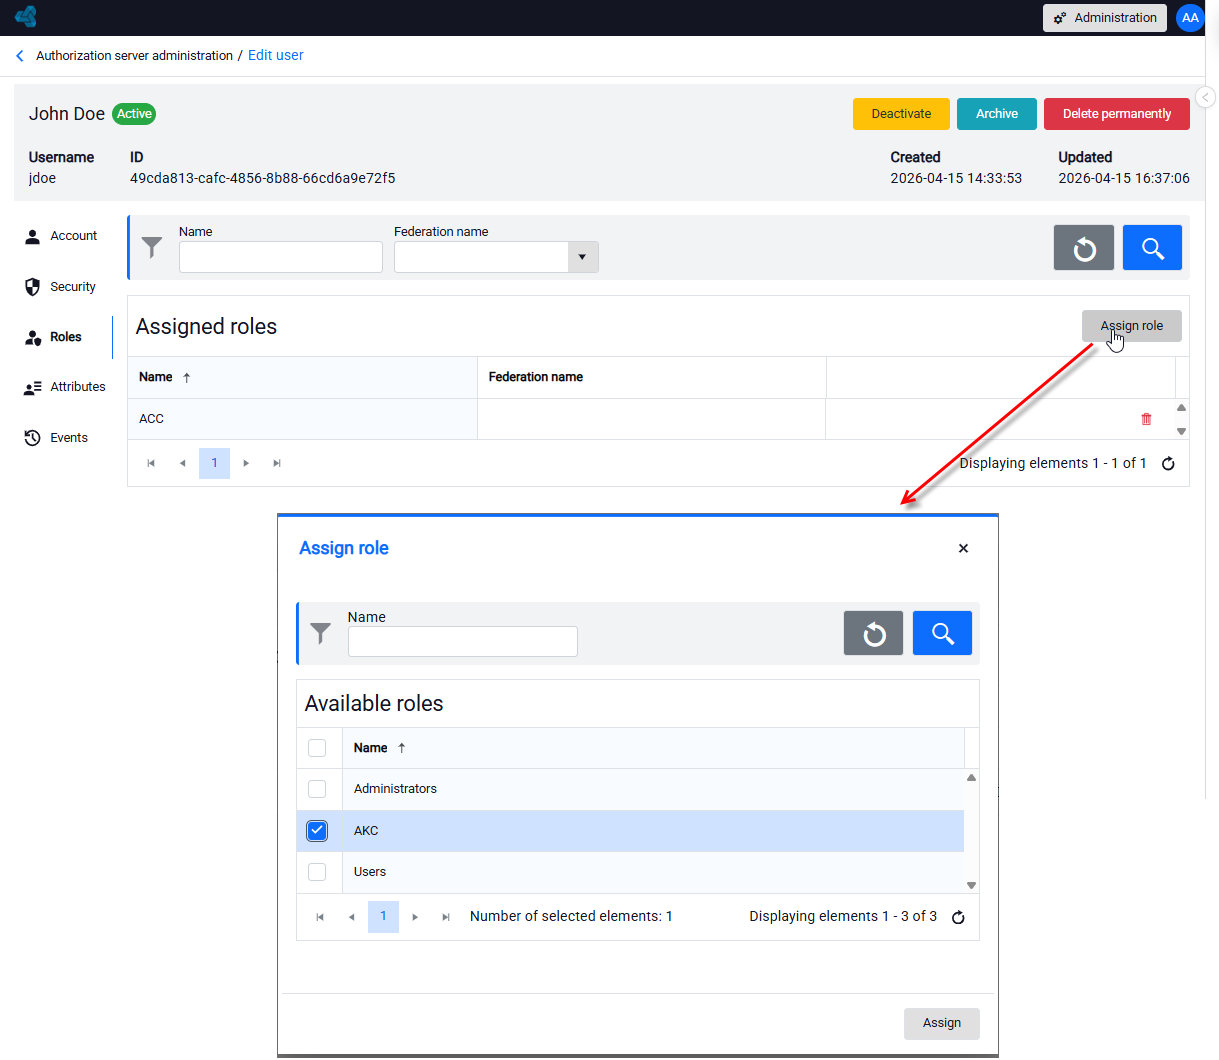
Task: Open the AA user avatar menu
Action: point(1190,18)
